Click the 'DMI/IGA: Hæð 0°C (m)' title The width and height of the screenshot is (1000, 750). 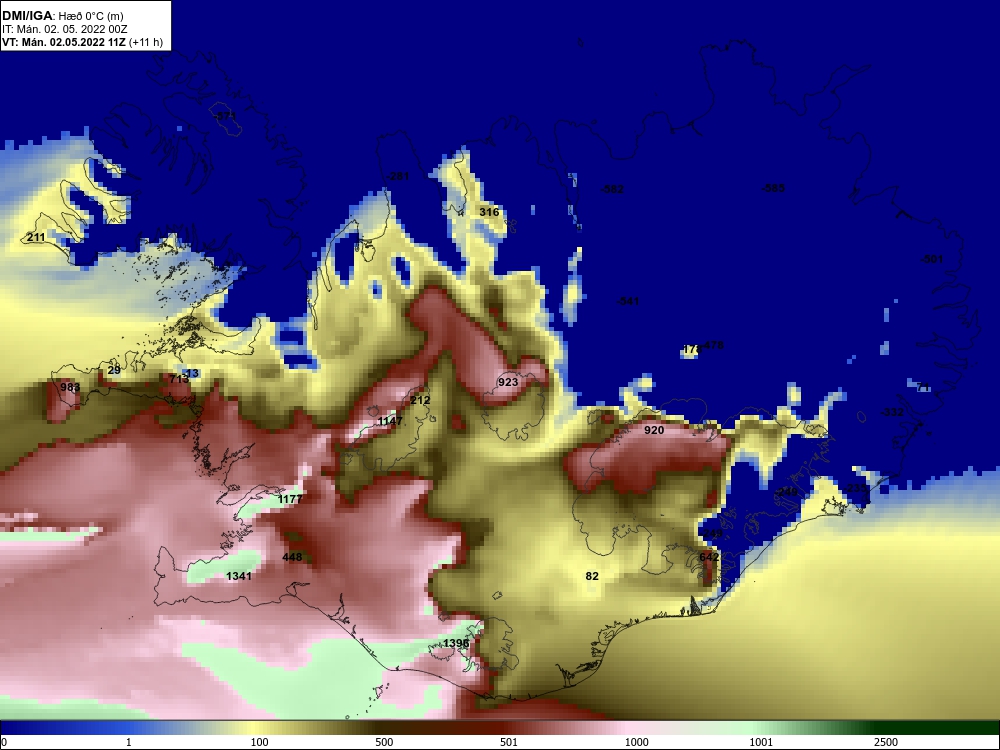pyautogui.click(x=62, y=16)
